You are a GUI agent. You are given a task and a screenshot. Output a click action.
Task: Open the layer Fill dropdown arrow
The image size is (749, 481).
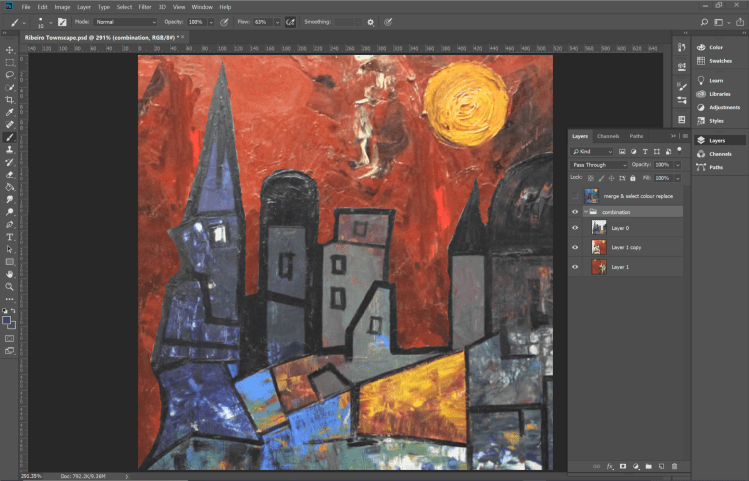click(677, 178)
